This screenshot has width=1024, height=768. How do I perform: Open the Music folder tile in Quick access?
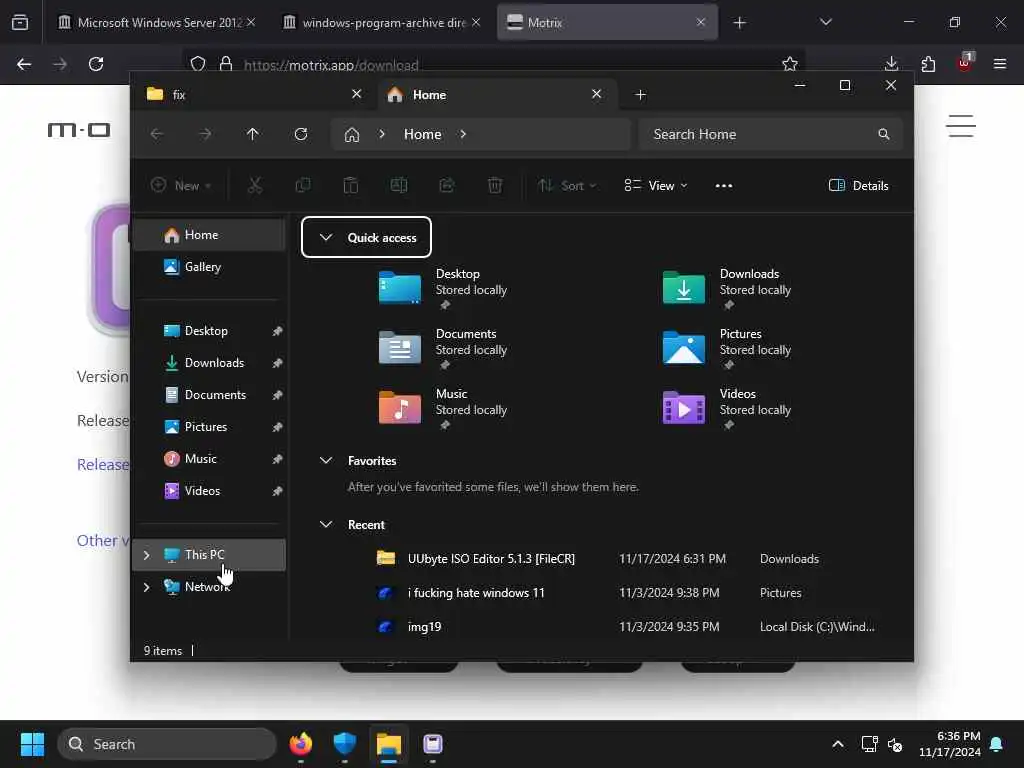pyautogui.click(x=444, y=408)
